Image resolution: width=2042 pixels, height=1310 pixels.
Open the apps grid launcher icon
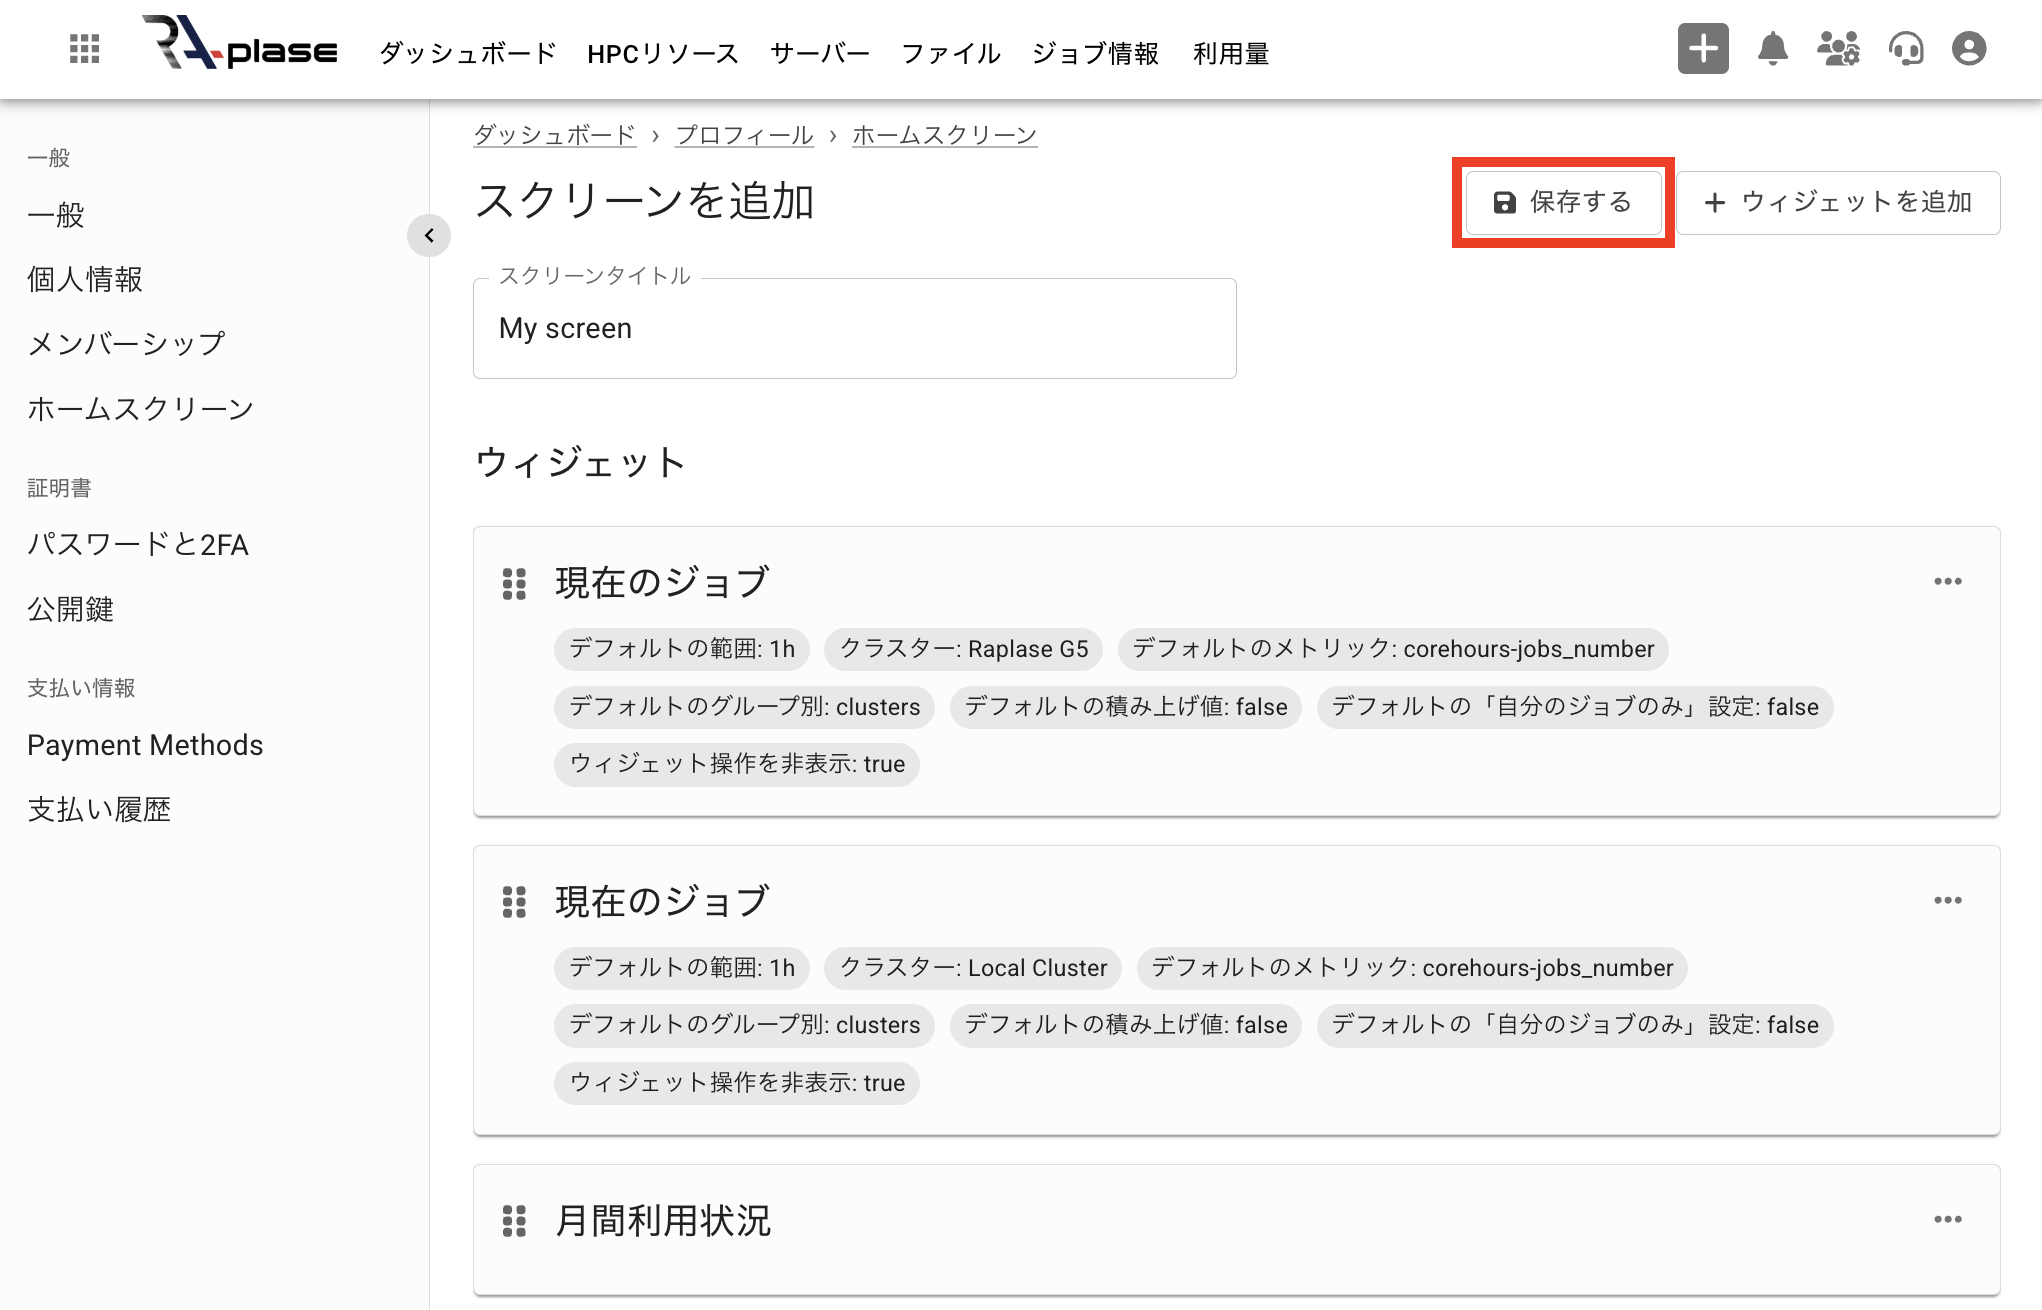[84, 49]
